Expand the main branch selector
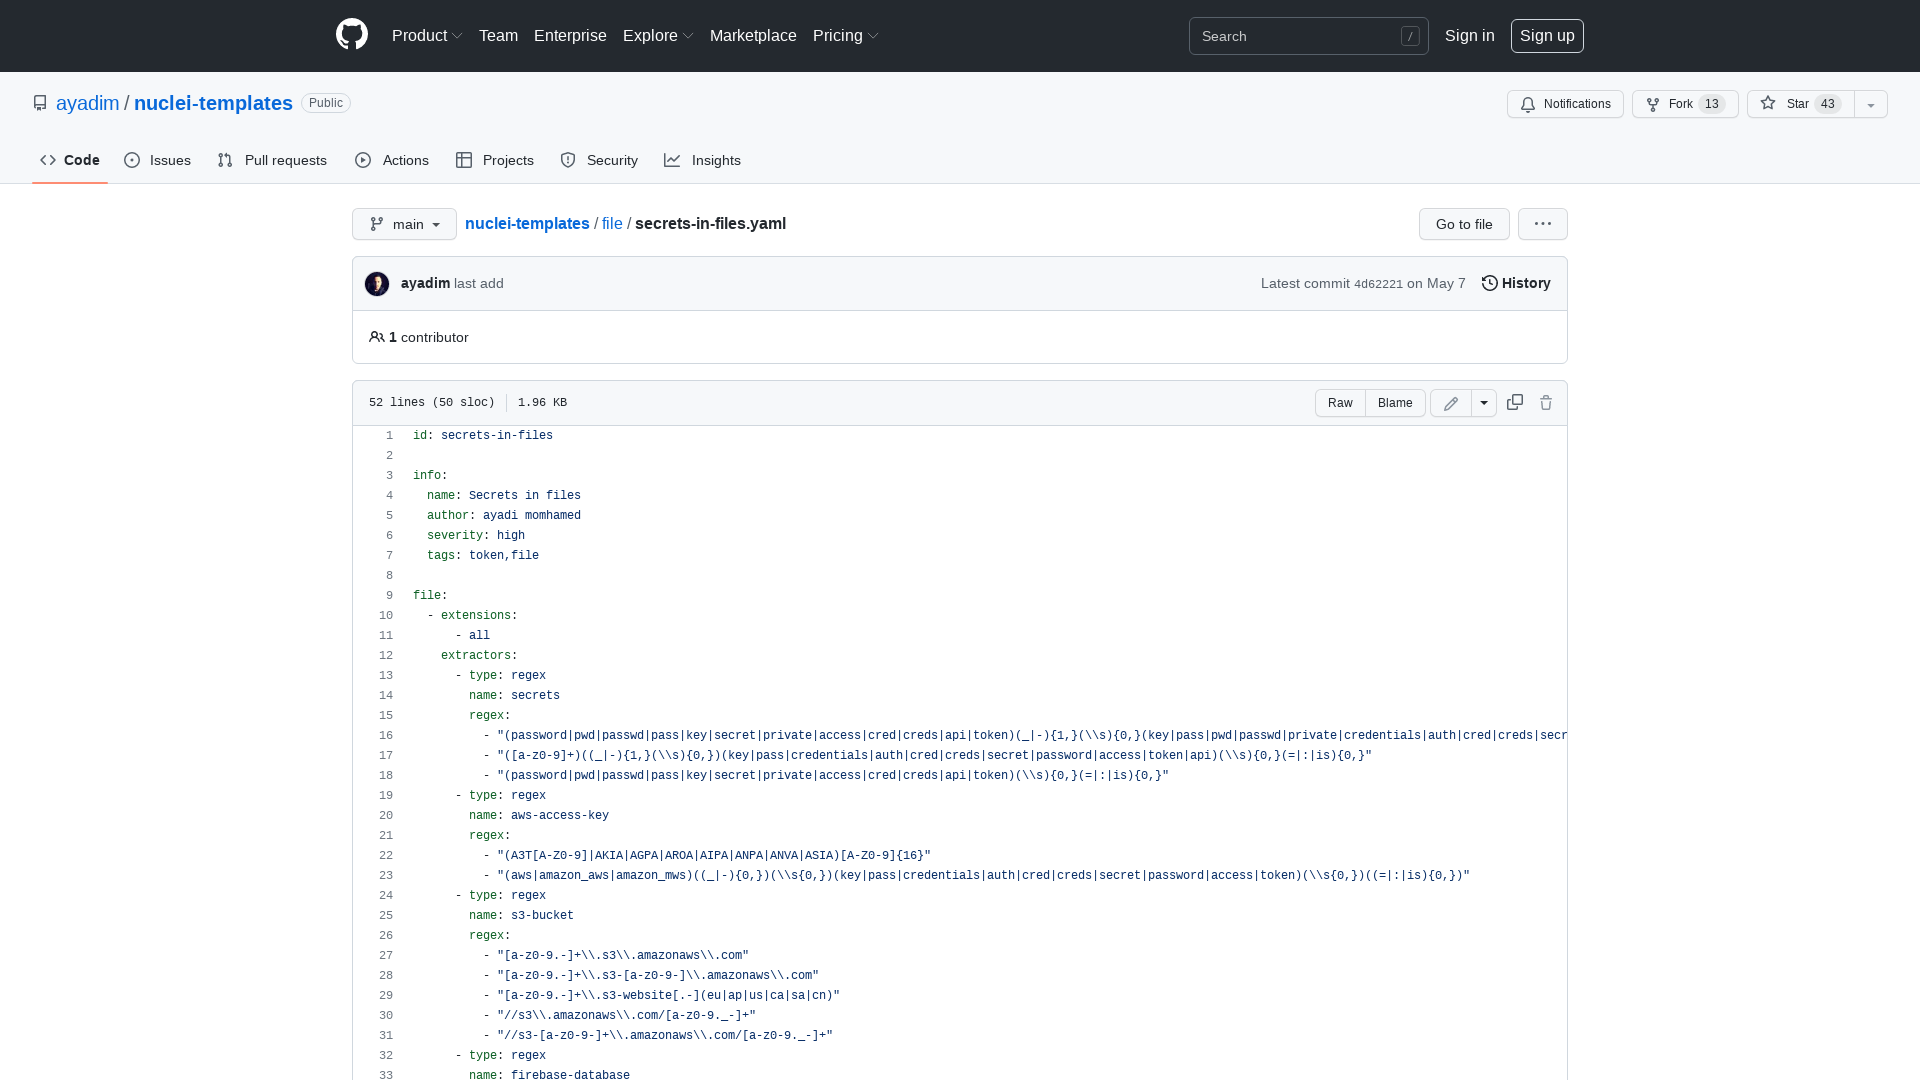The width and height of the screenshot is (1920, 1080). click(x=404, y=224)
